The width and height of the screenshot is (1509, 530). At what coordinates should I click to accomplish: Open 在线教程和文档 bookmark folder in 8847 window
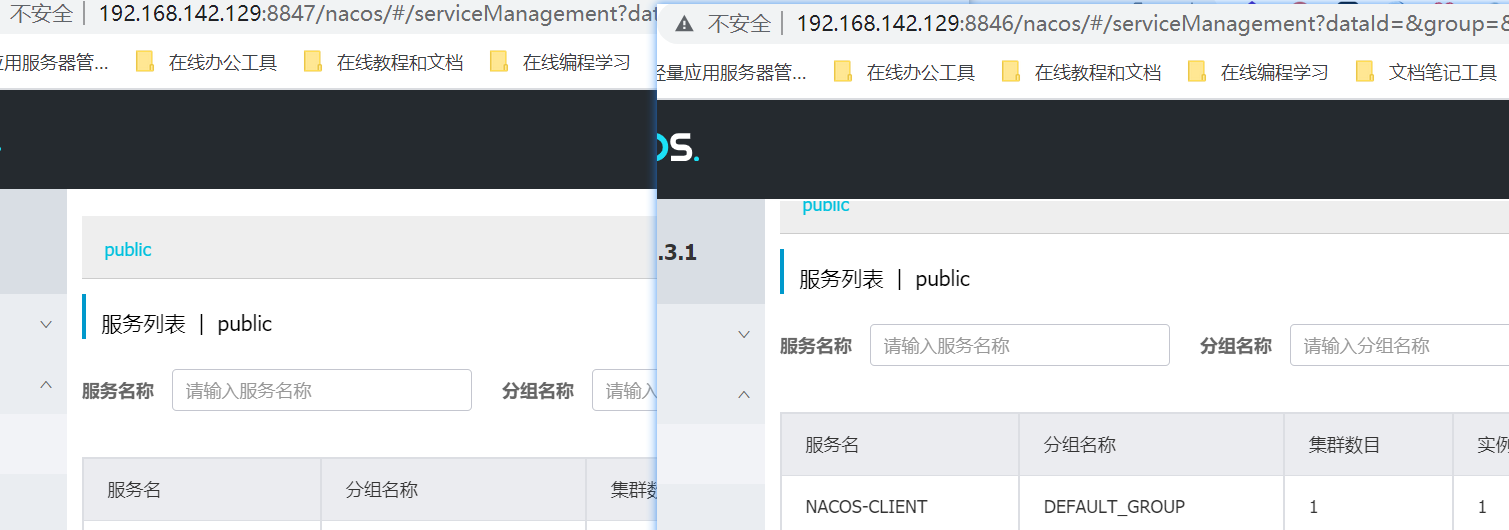click(382, 63)
